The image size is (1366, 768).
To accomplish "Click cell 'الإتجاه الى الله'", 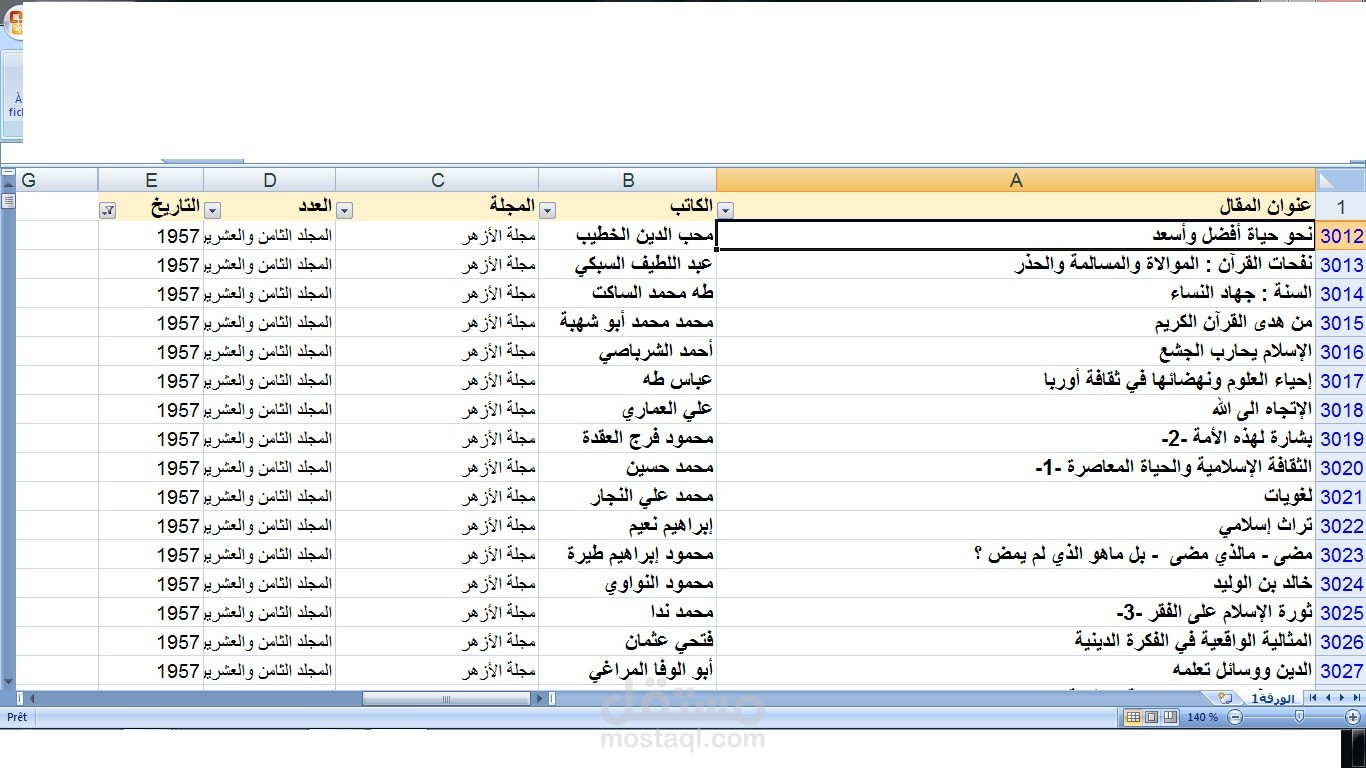I will pyautogui.click(x=1017, y=410).
